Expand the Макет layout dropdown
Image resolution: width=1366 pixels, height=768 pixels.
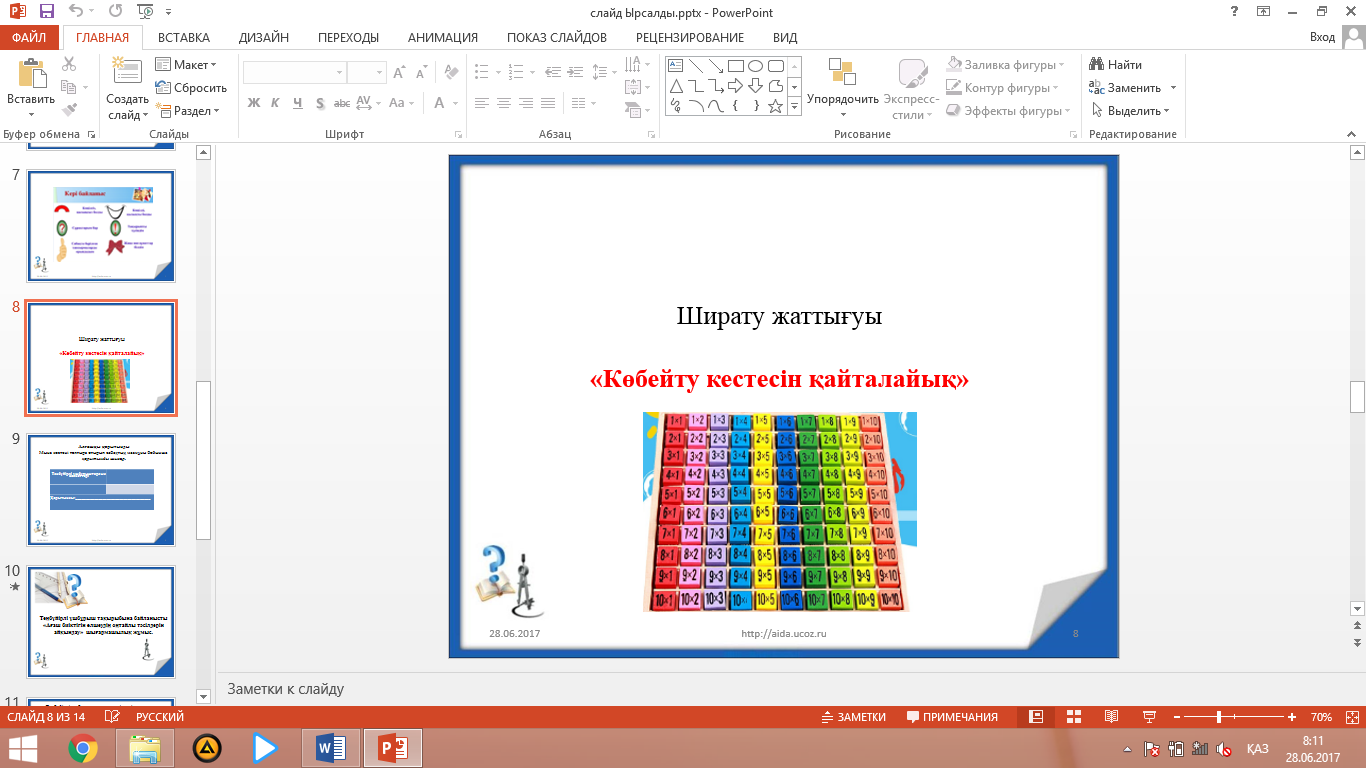(186, 65)
